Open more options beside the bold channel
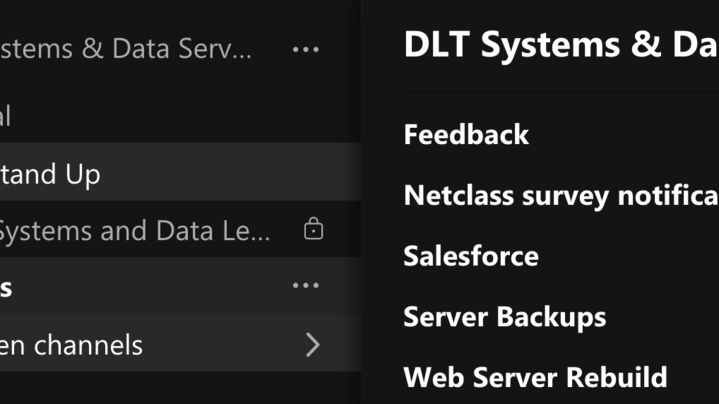 point(305,287)
